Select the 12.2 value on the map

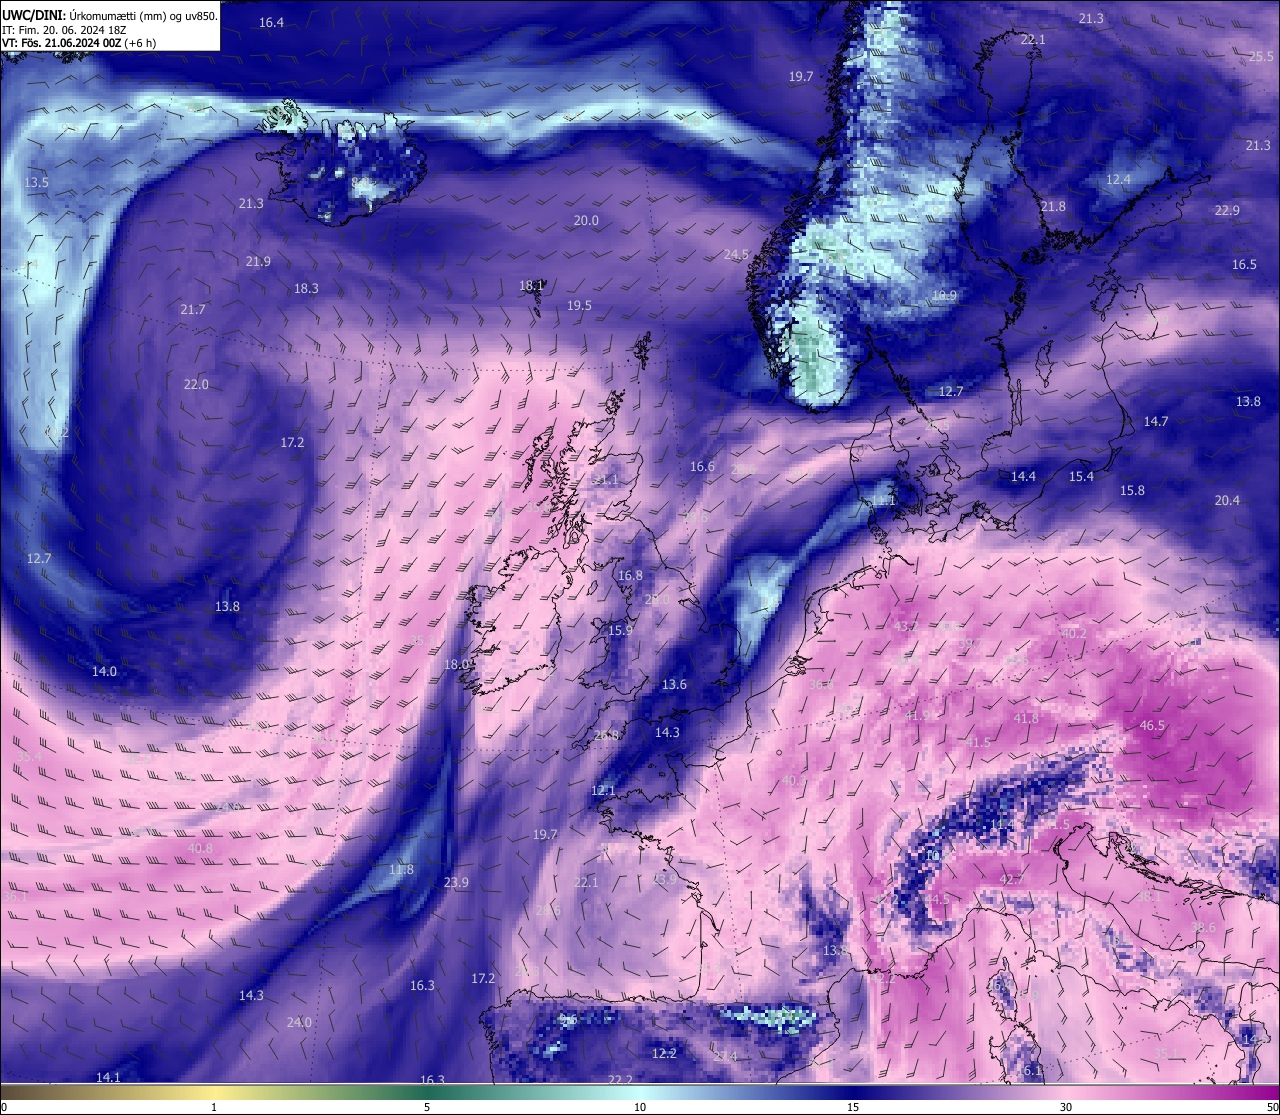point(664,1053)
